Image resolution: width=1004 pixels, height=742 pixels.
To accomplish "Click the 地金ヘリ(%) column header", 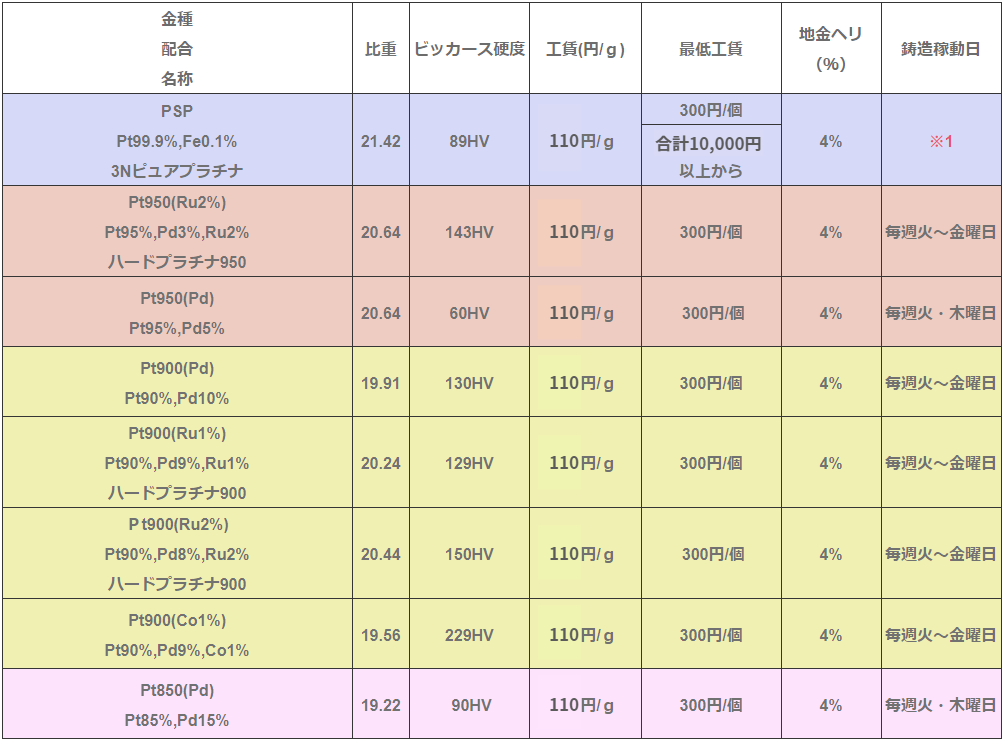I will 830,49.
